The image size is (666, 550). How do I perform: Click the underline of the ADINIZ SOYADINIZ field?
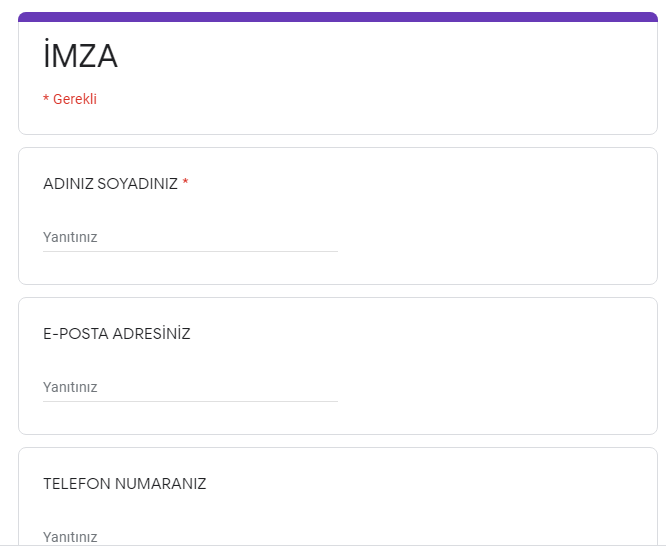[190, 252]
